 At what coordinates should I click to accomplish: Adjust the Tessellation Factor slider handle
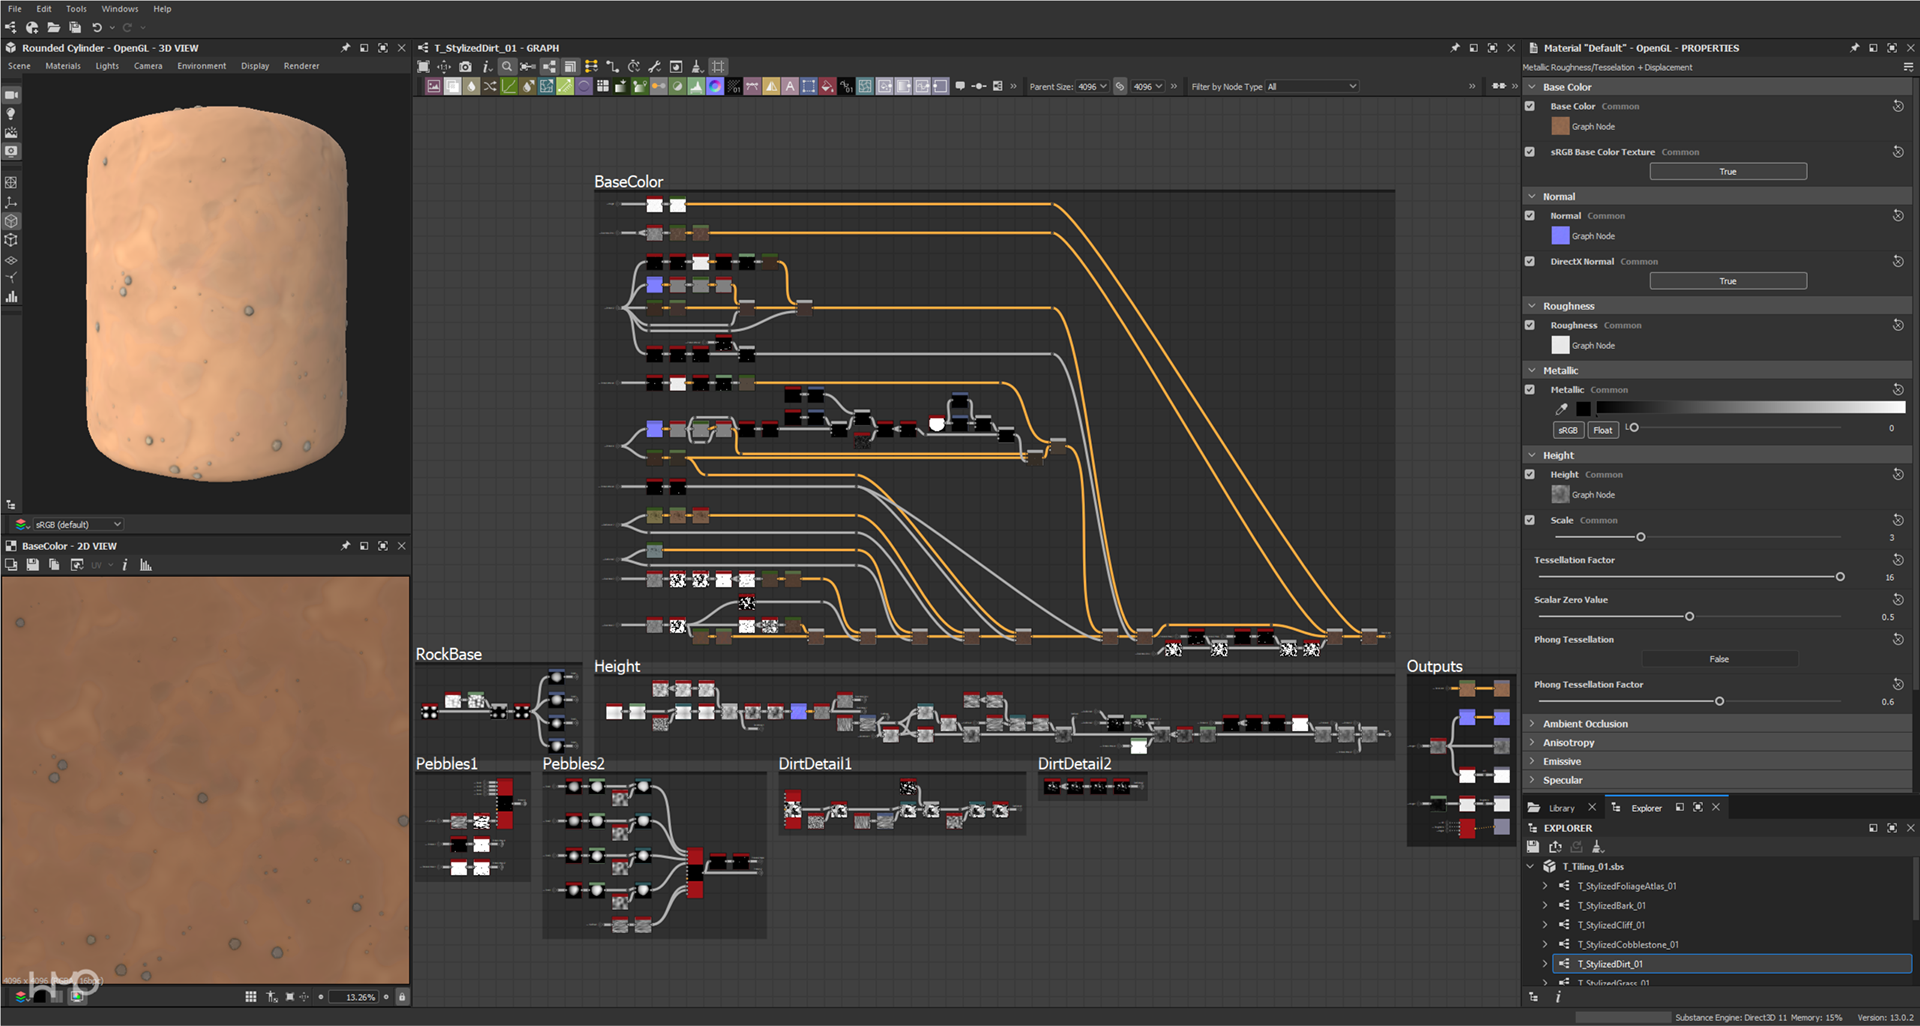click(x=1839, y=577)
